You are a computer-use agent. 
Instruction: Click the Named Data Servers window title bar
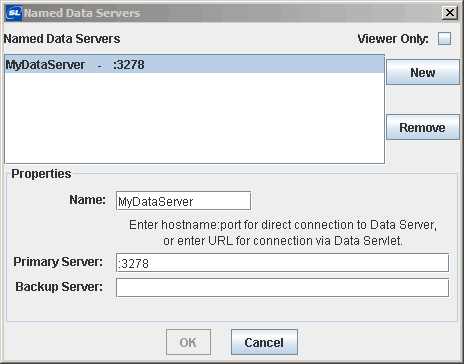tap(232, 13)
